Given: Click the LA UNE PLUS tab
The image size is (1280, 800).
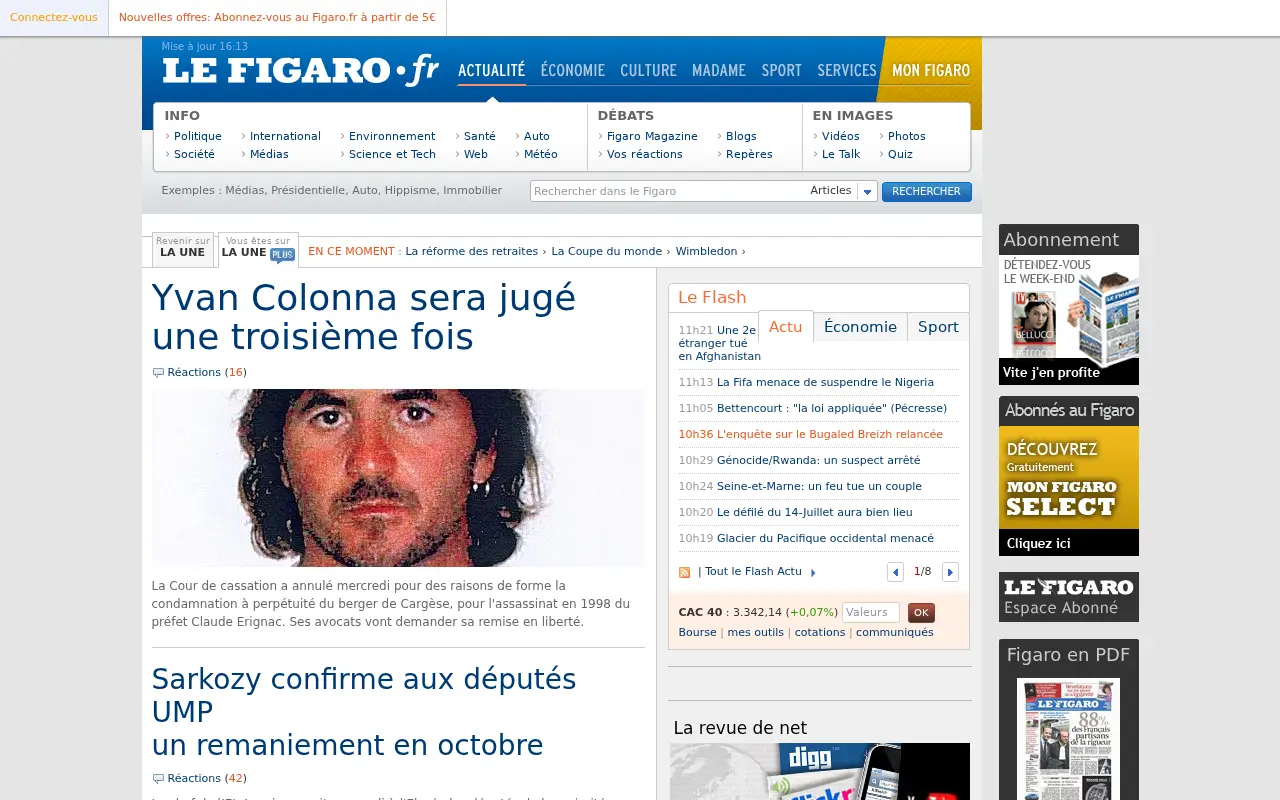Looking at the screenshot, I should [x=258, y=250].
